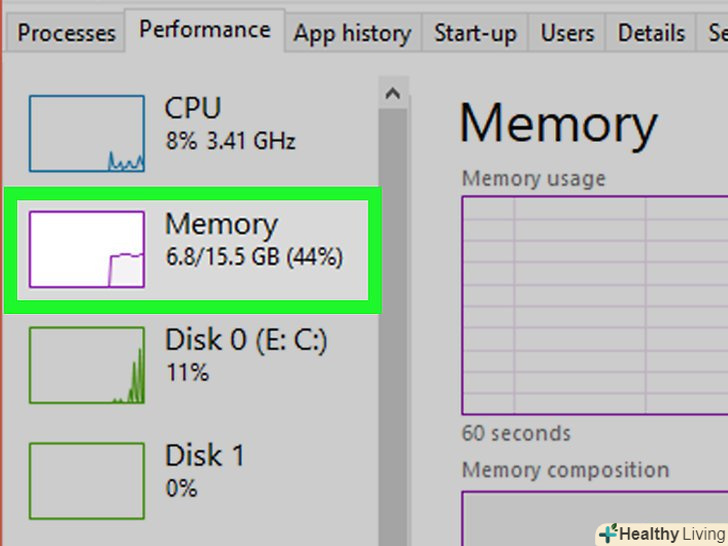
Task: Switch to the Processes tab
Action: 67,33
